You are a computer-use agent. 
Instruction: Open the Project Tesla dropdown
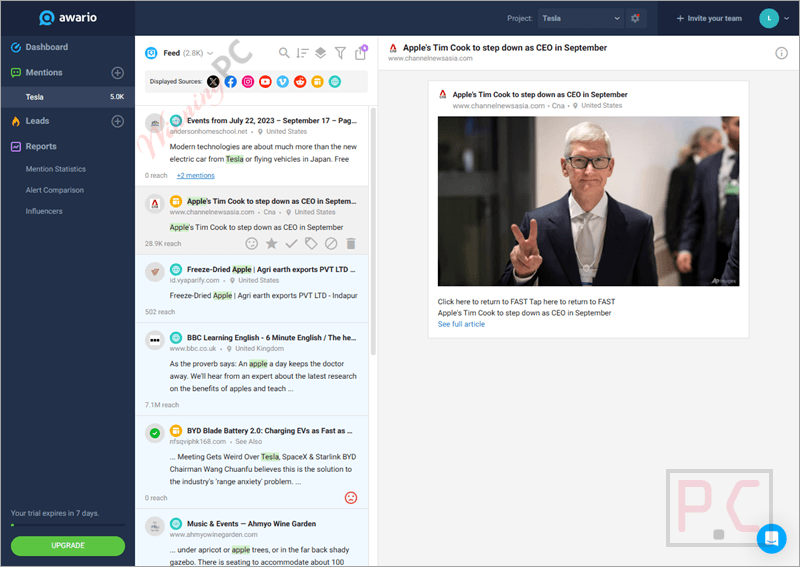(581, 18)
